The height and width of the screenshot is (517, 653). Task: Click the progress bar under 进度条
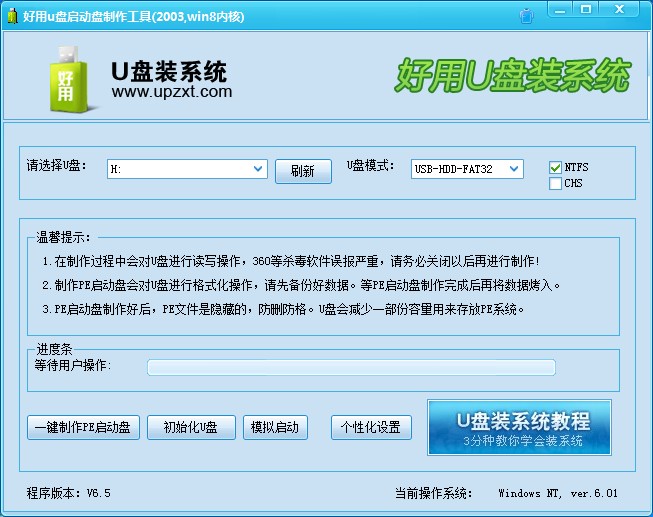[350, 366]
